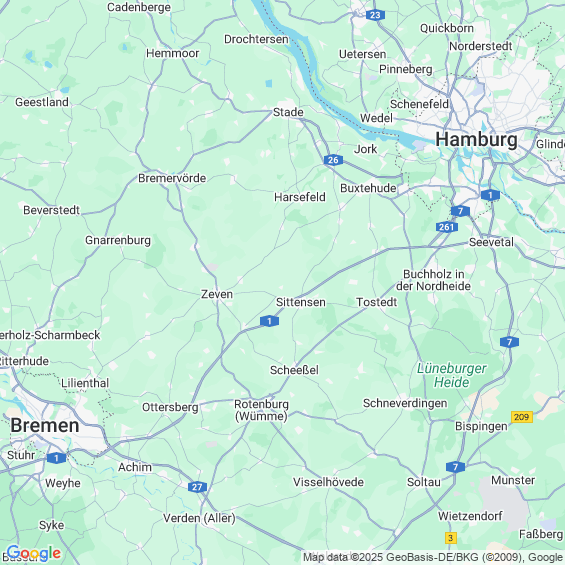Click the yellow 209 road shield
Image resolution: width=565 pixels, height=565 pixels.
522,417
